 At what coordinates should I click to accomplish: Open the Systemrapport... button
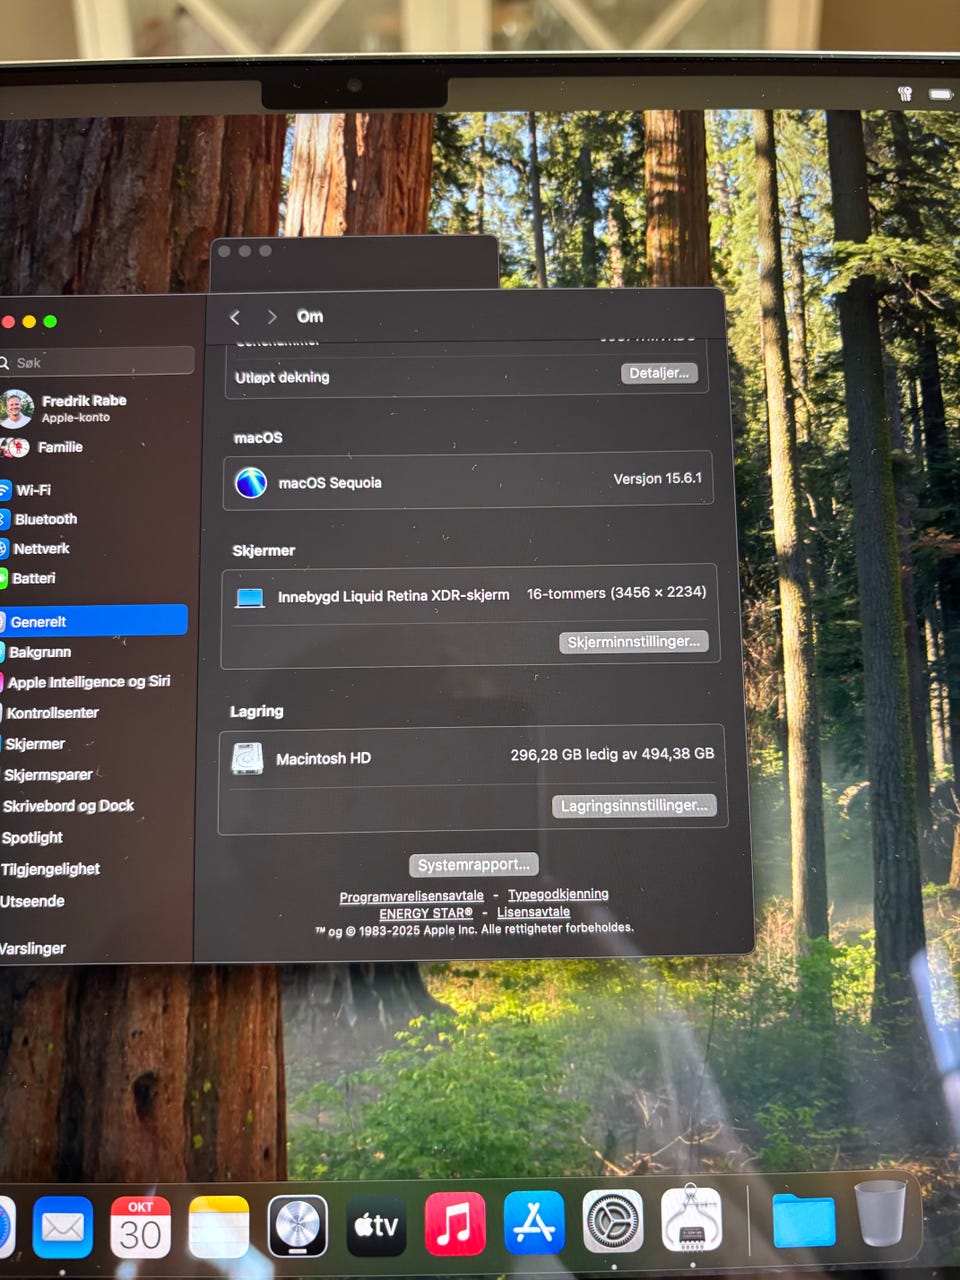tap(474, 865)
